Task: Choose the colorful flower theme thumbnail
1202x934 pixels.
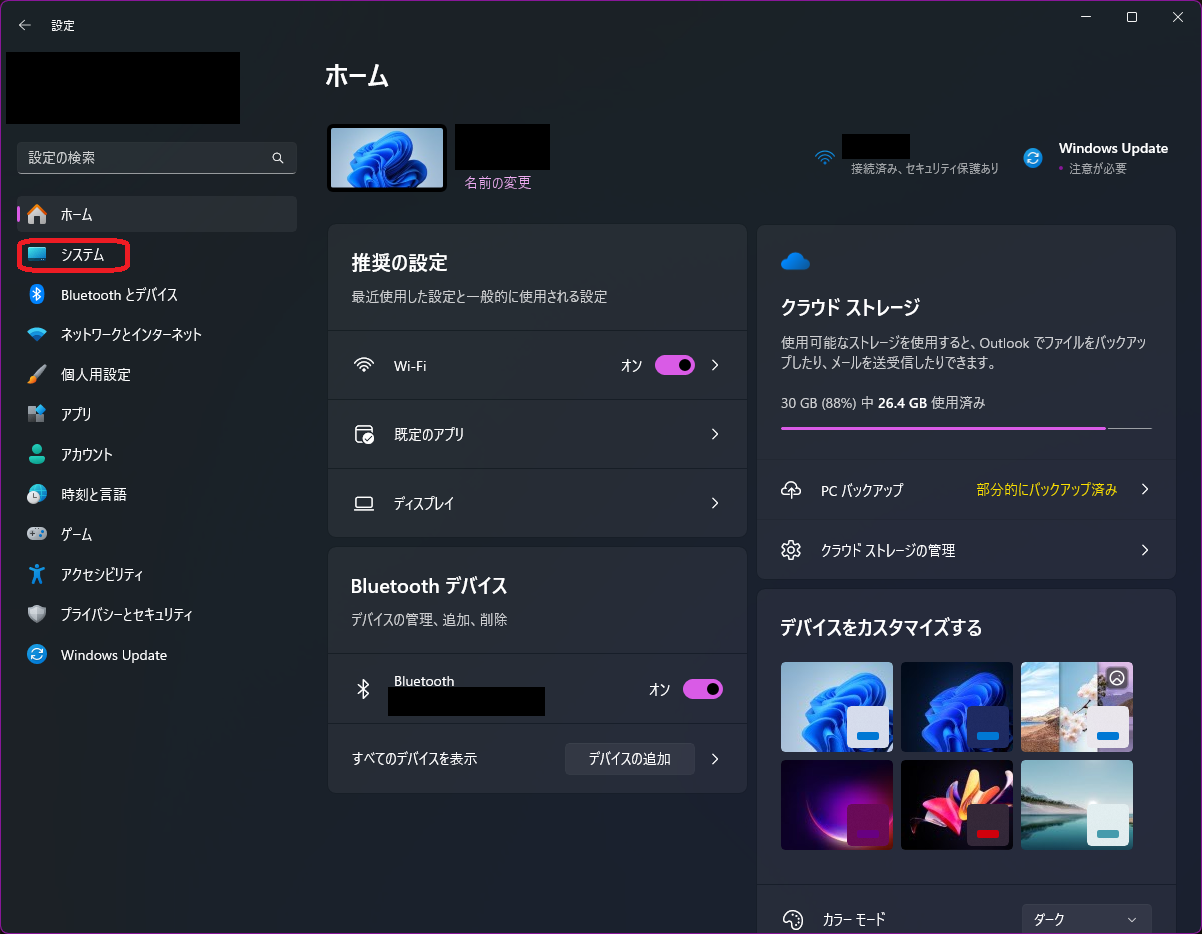Action: (x=956, y=805)
